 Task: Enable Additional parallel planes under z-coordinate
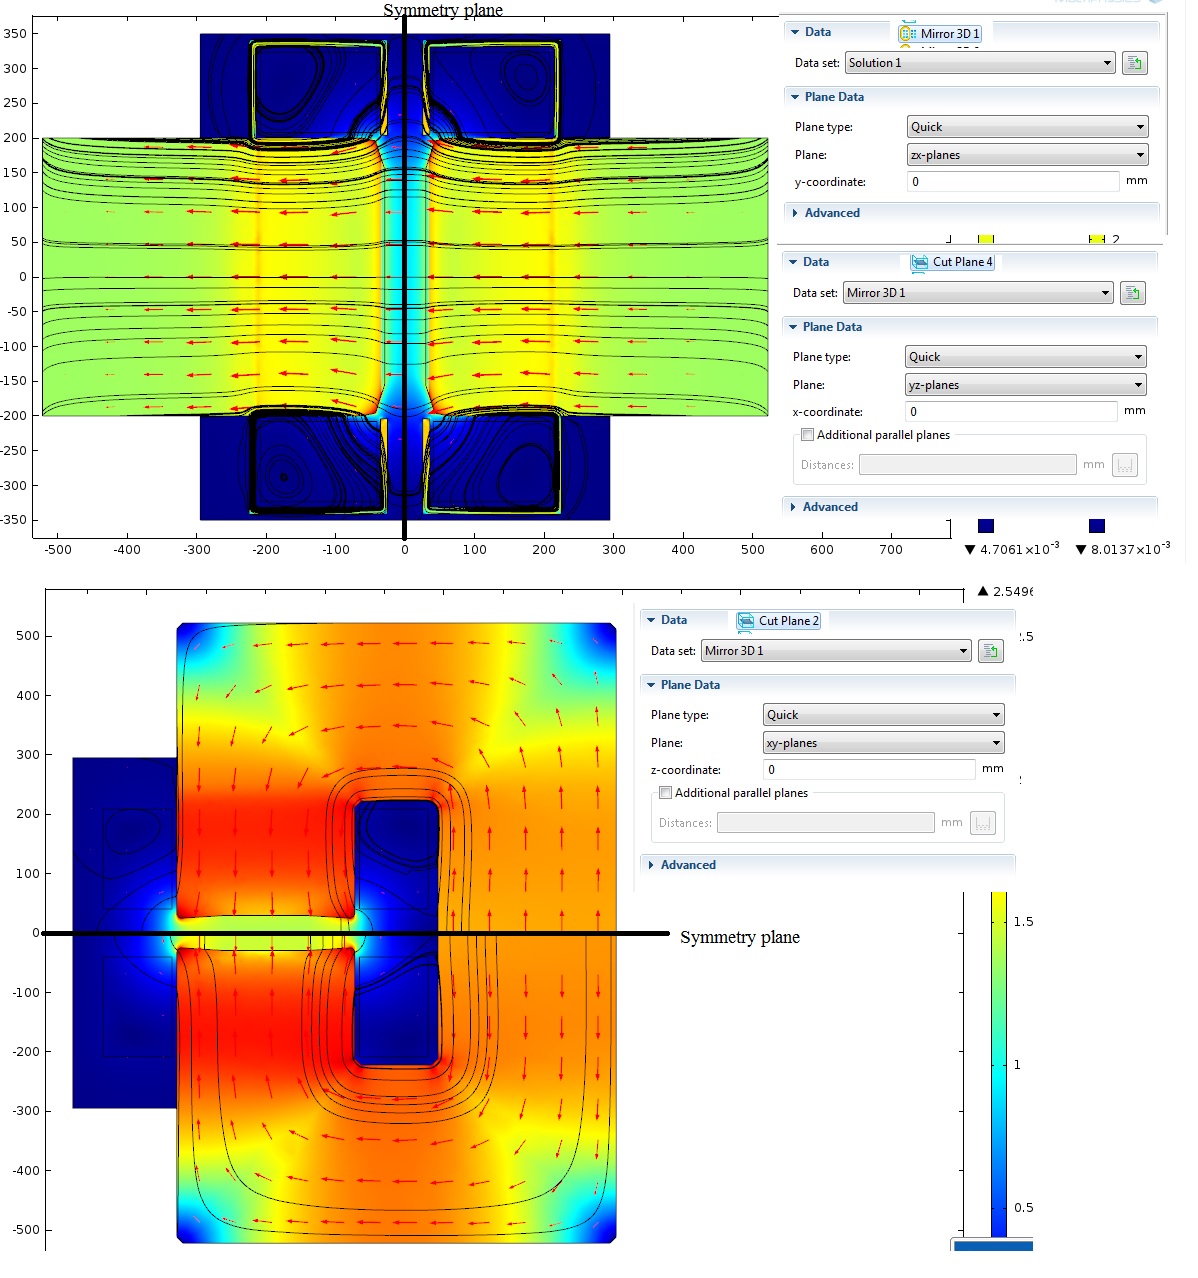(665, 793)
